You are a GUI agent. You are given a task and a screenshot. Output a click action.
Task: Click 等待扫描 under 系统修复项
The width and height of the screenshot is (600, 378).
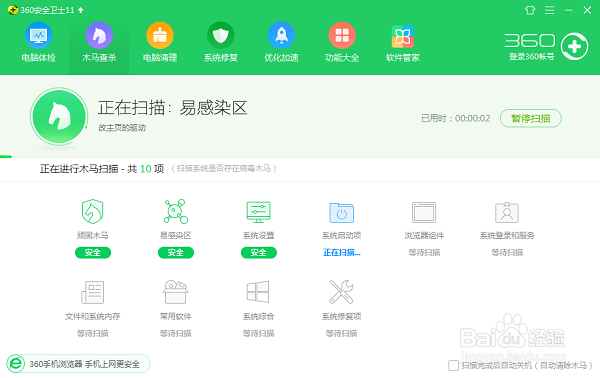pos(342,334)
